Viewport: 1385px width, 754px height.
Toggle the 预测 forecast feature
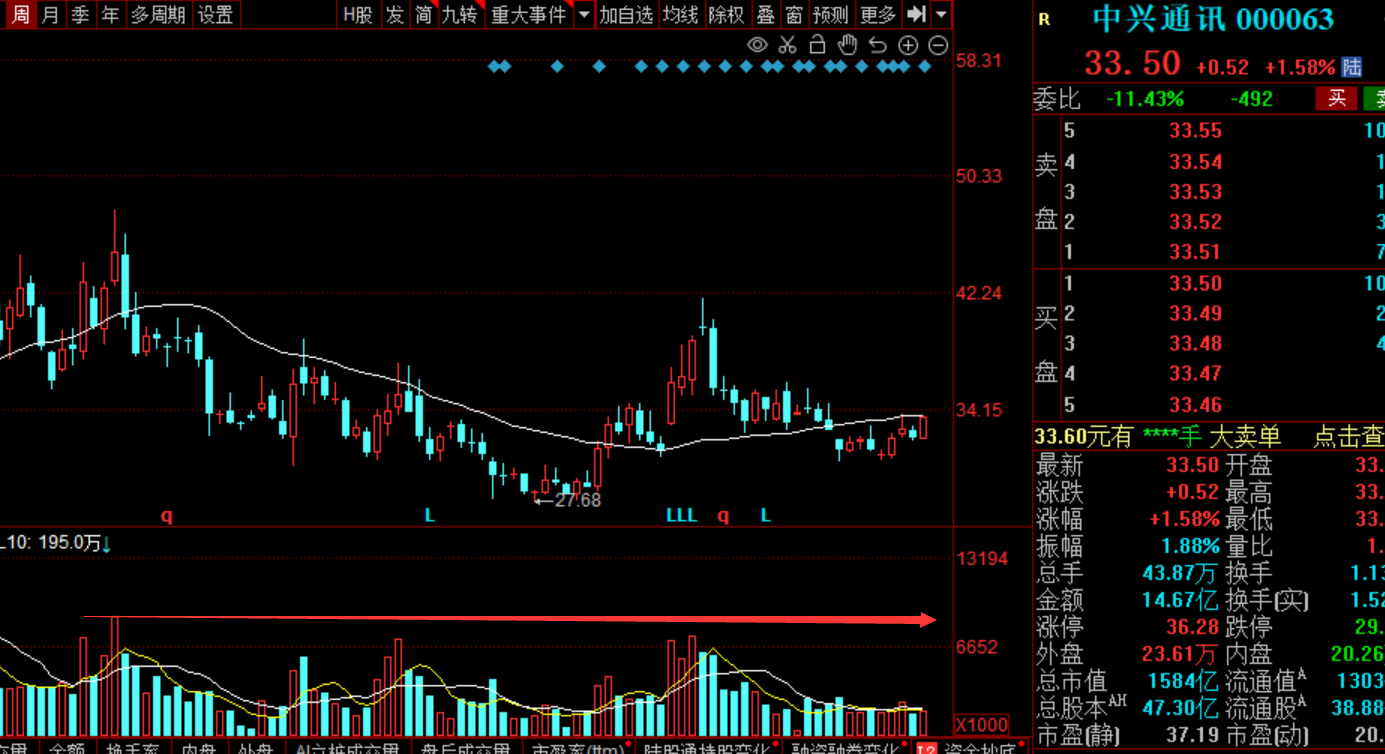[x=831, y=15]
